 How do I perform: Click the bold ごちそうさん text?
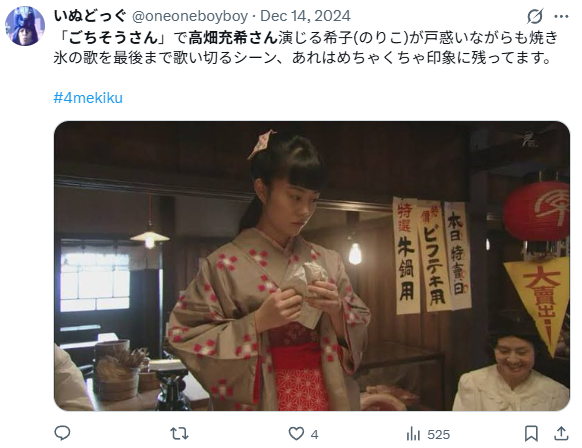pyautogui.click(x=113, y=37)
